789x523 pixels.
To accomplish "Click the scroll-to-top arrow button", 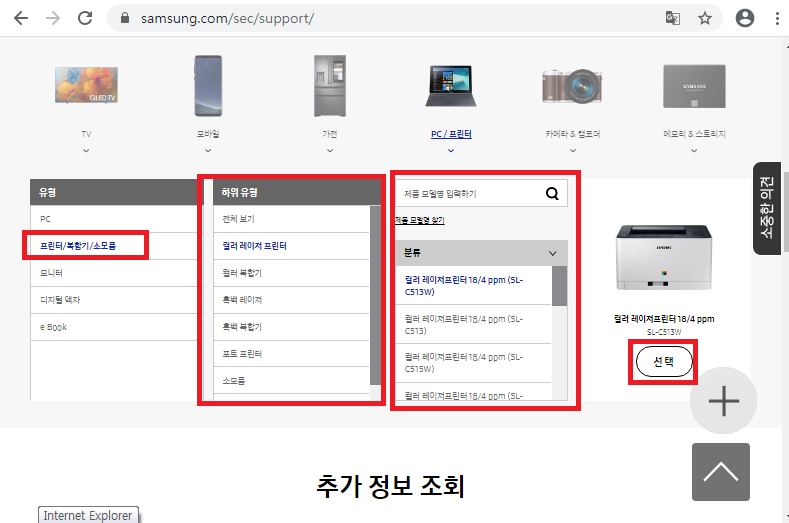I will point(720,472).
